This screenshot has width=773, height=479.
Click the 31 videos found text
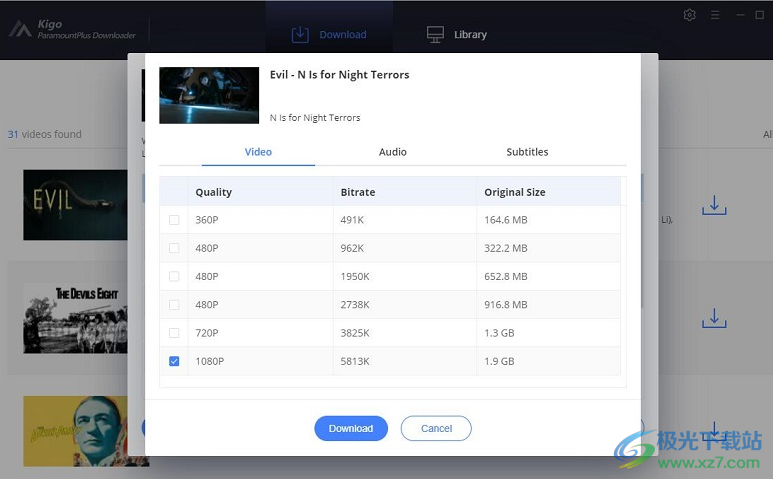point(44,134)
